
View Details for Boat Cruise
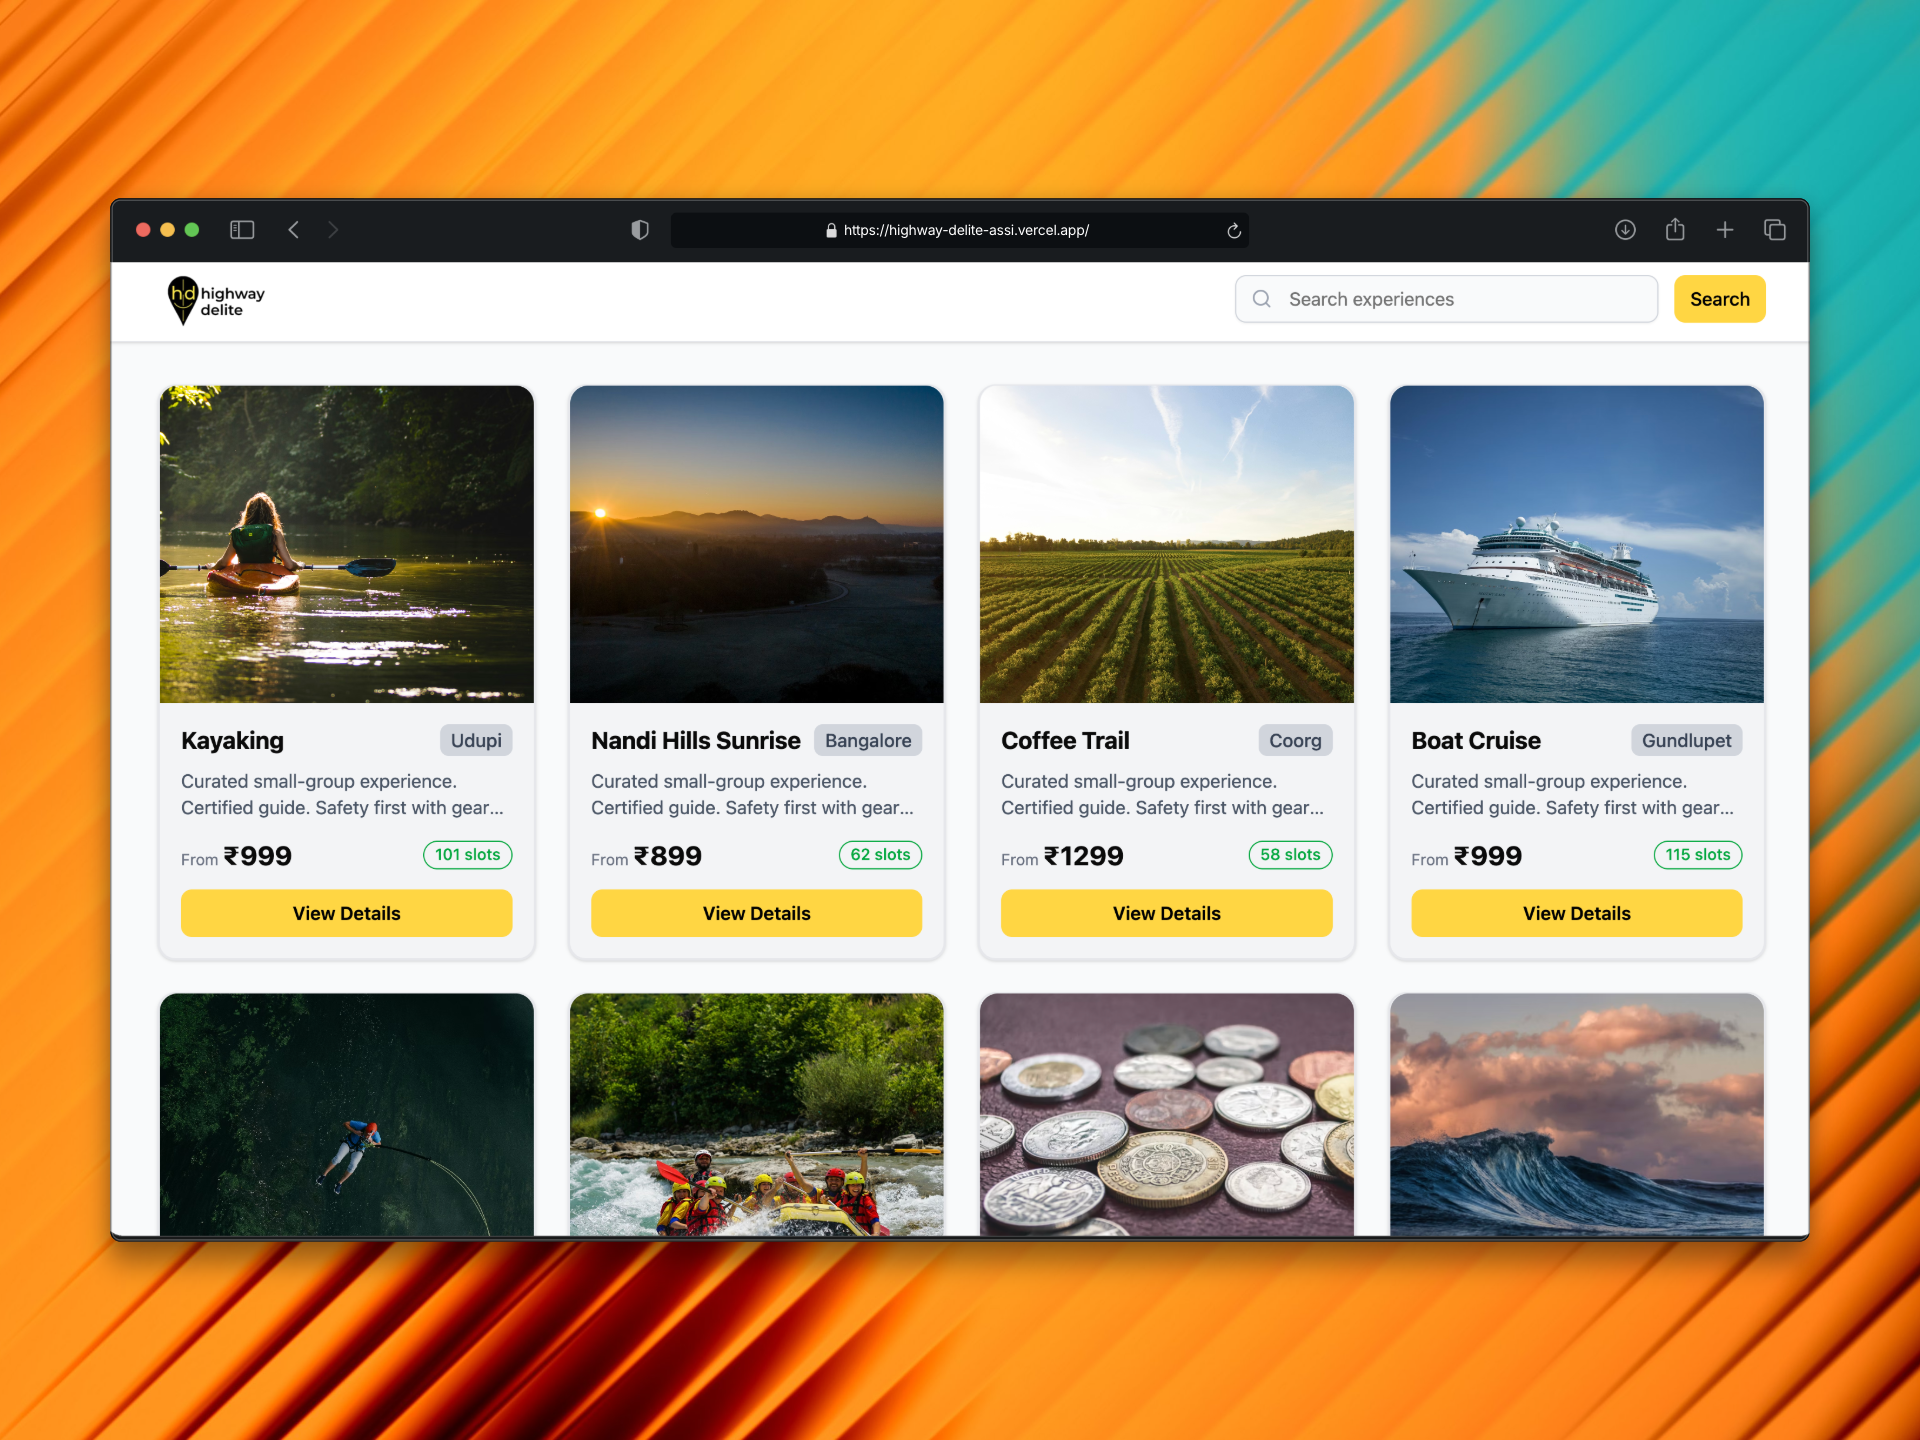click(x=1576, y=913)
